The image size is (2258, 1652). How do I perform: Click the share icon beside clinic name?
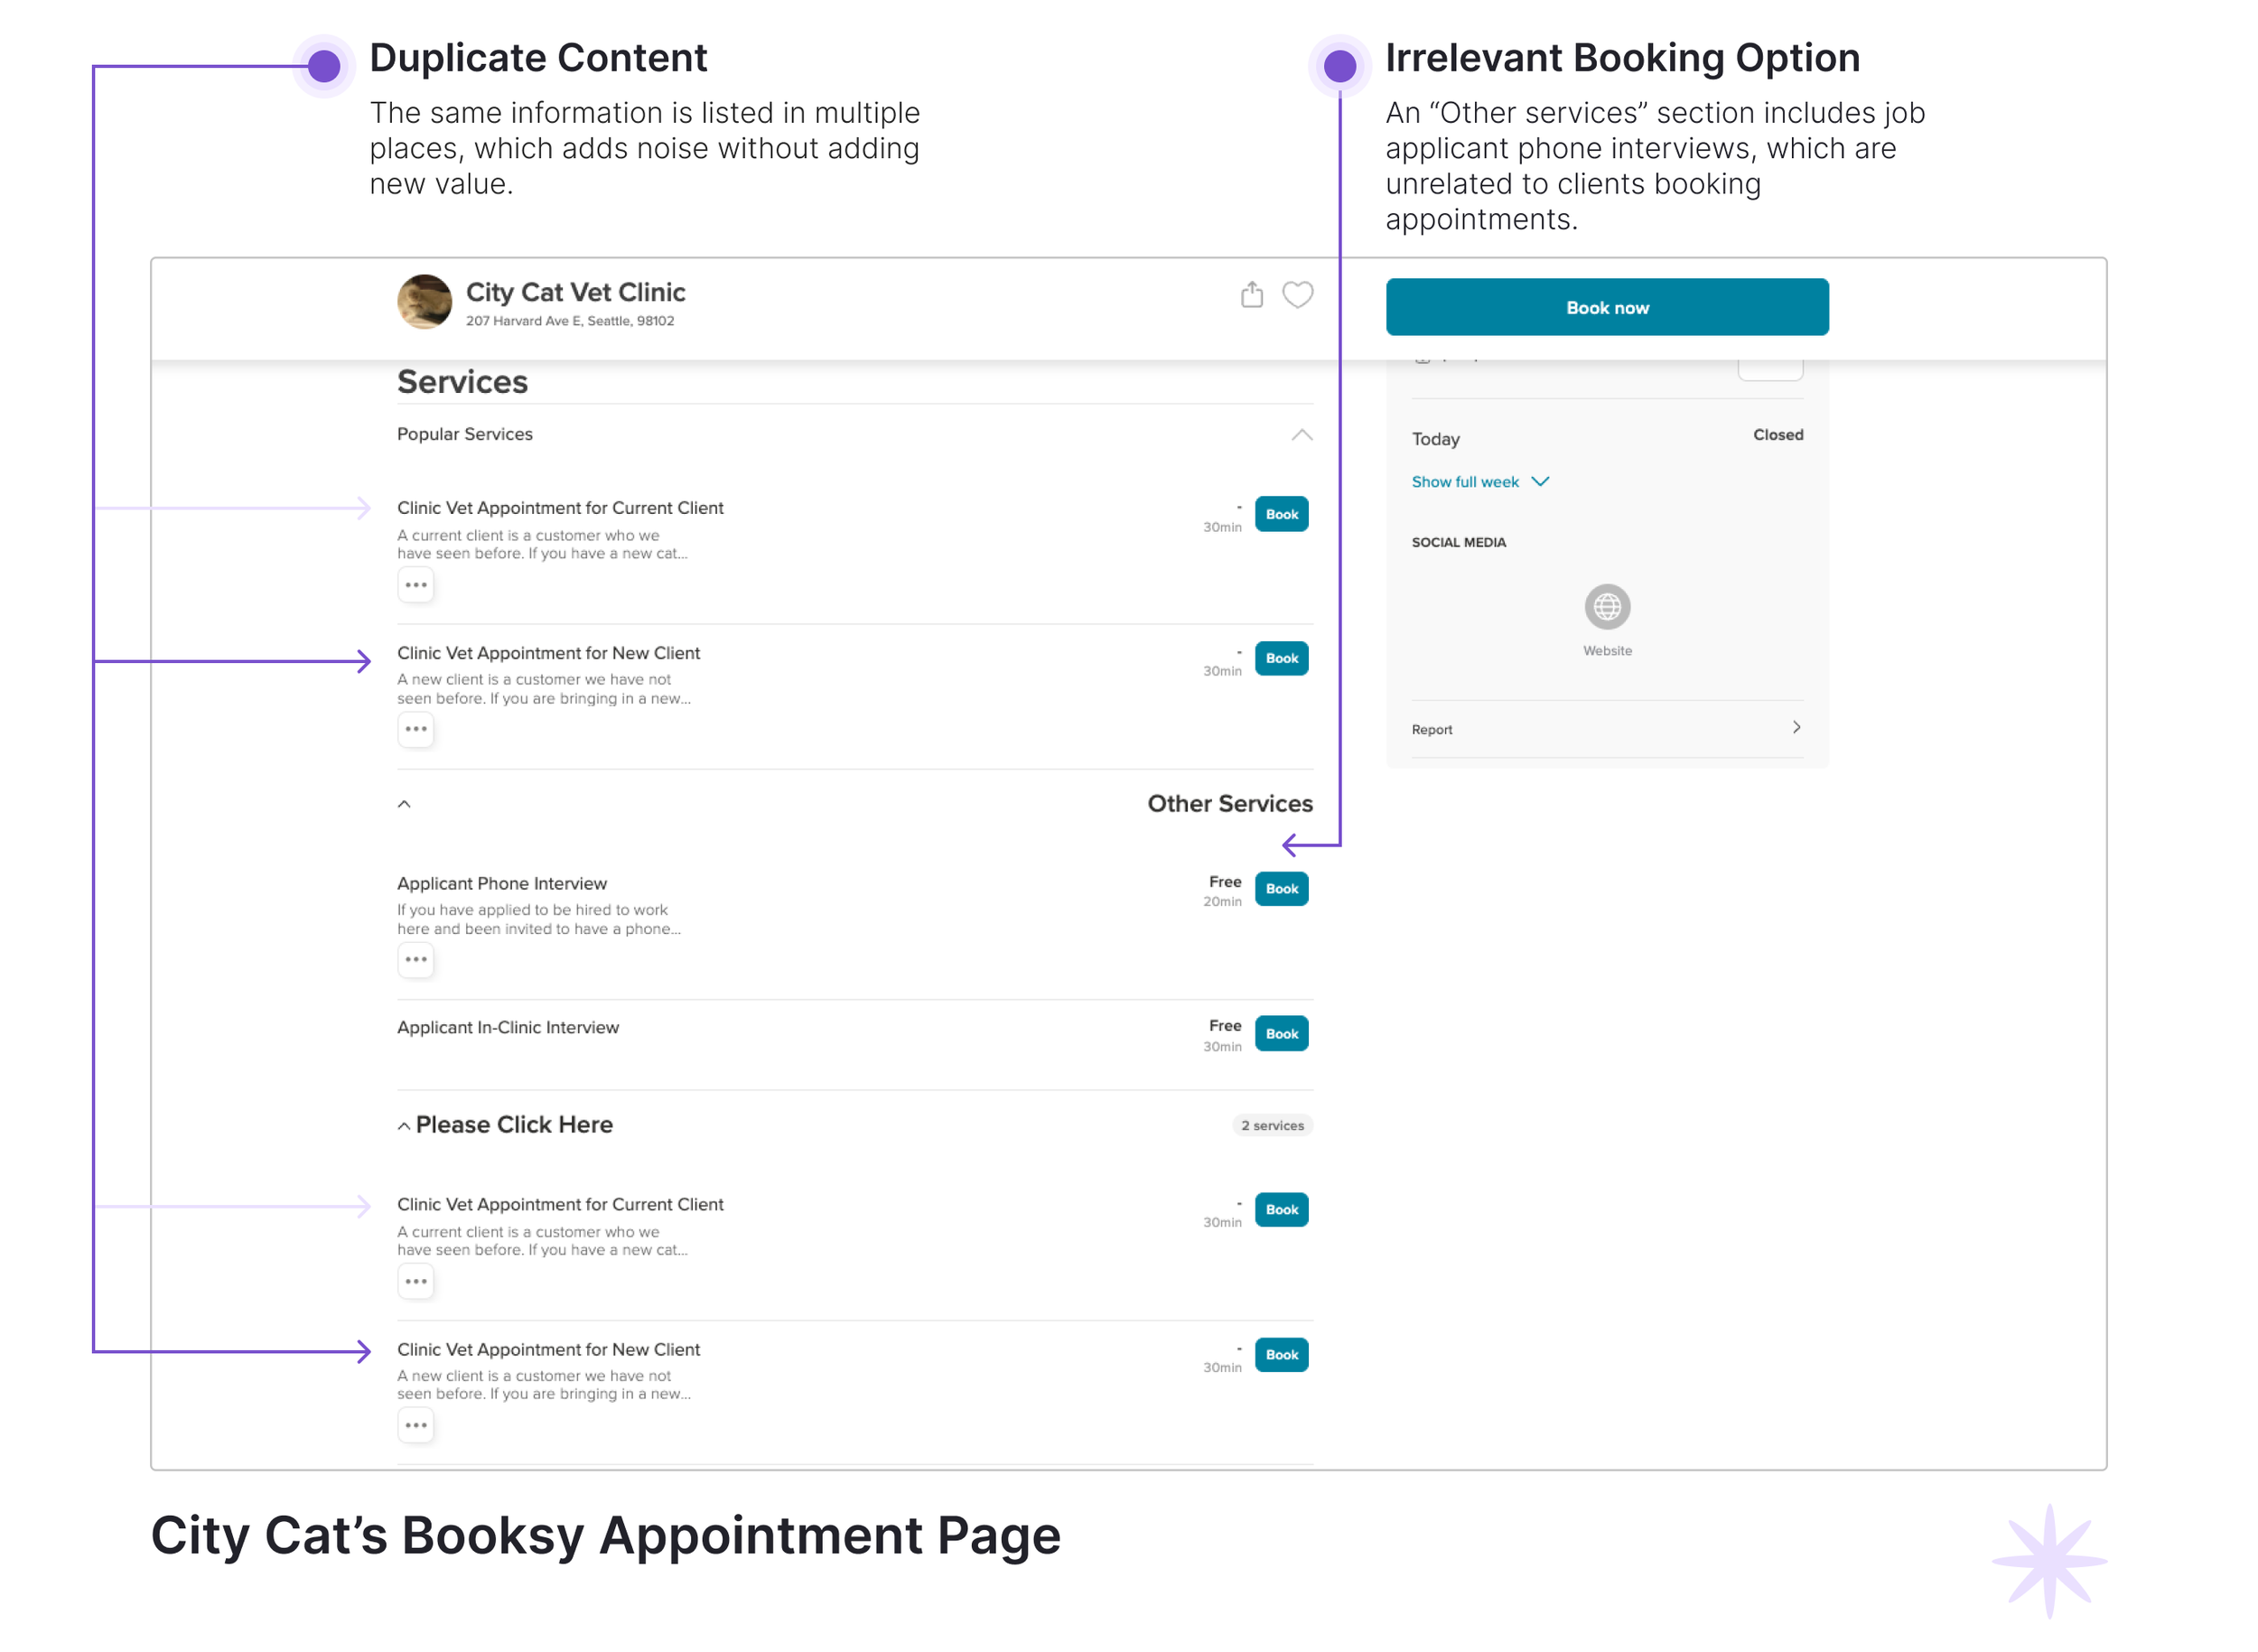[x=1251, y=295]
